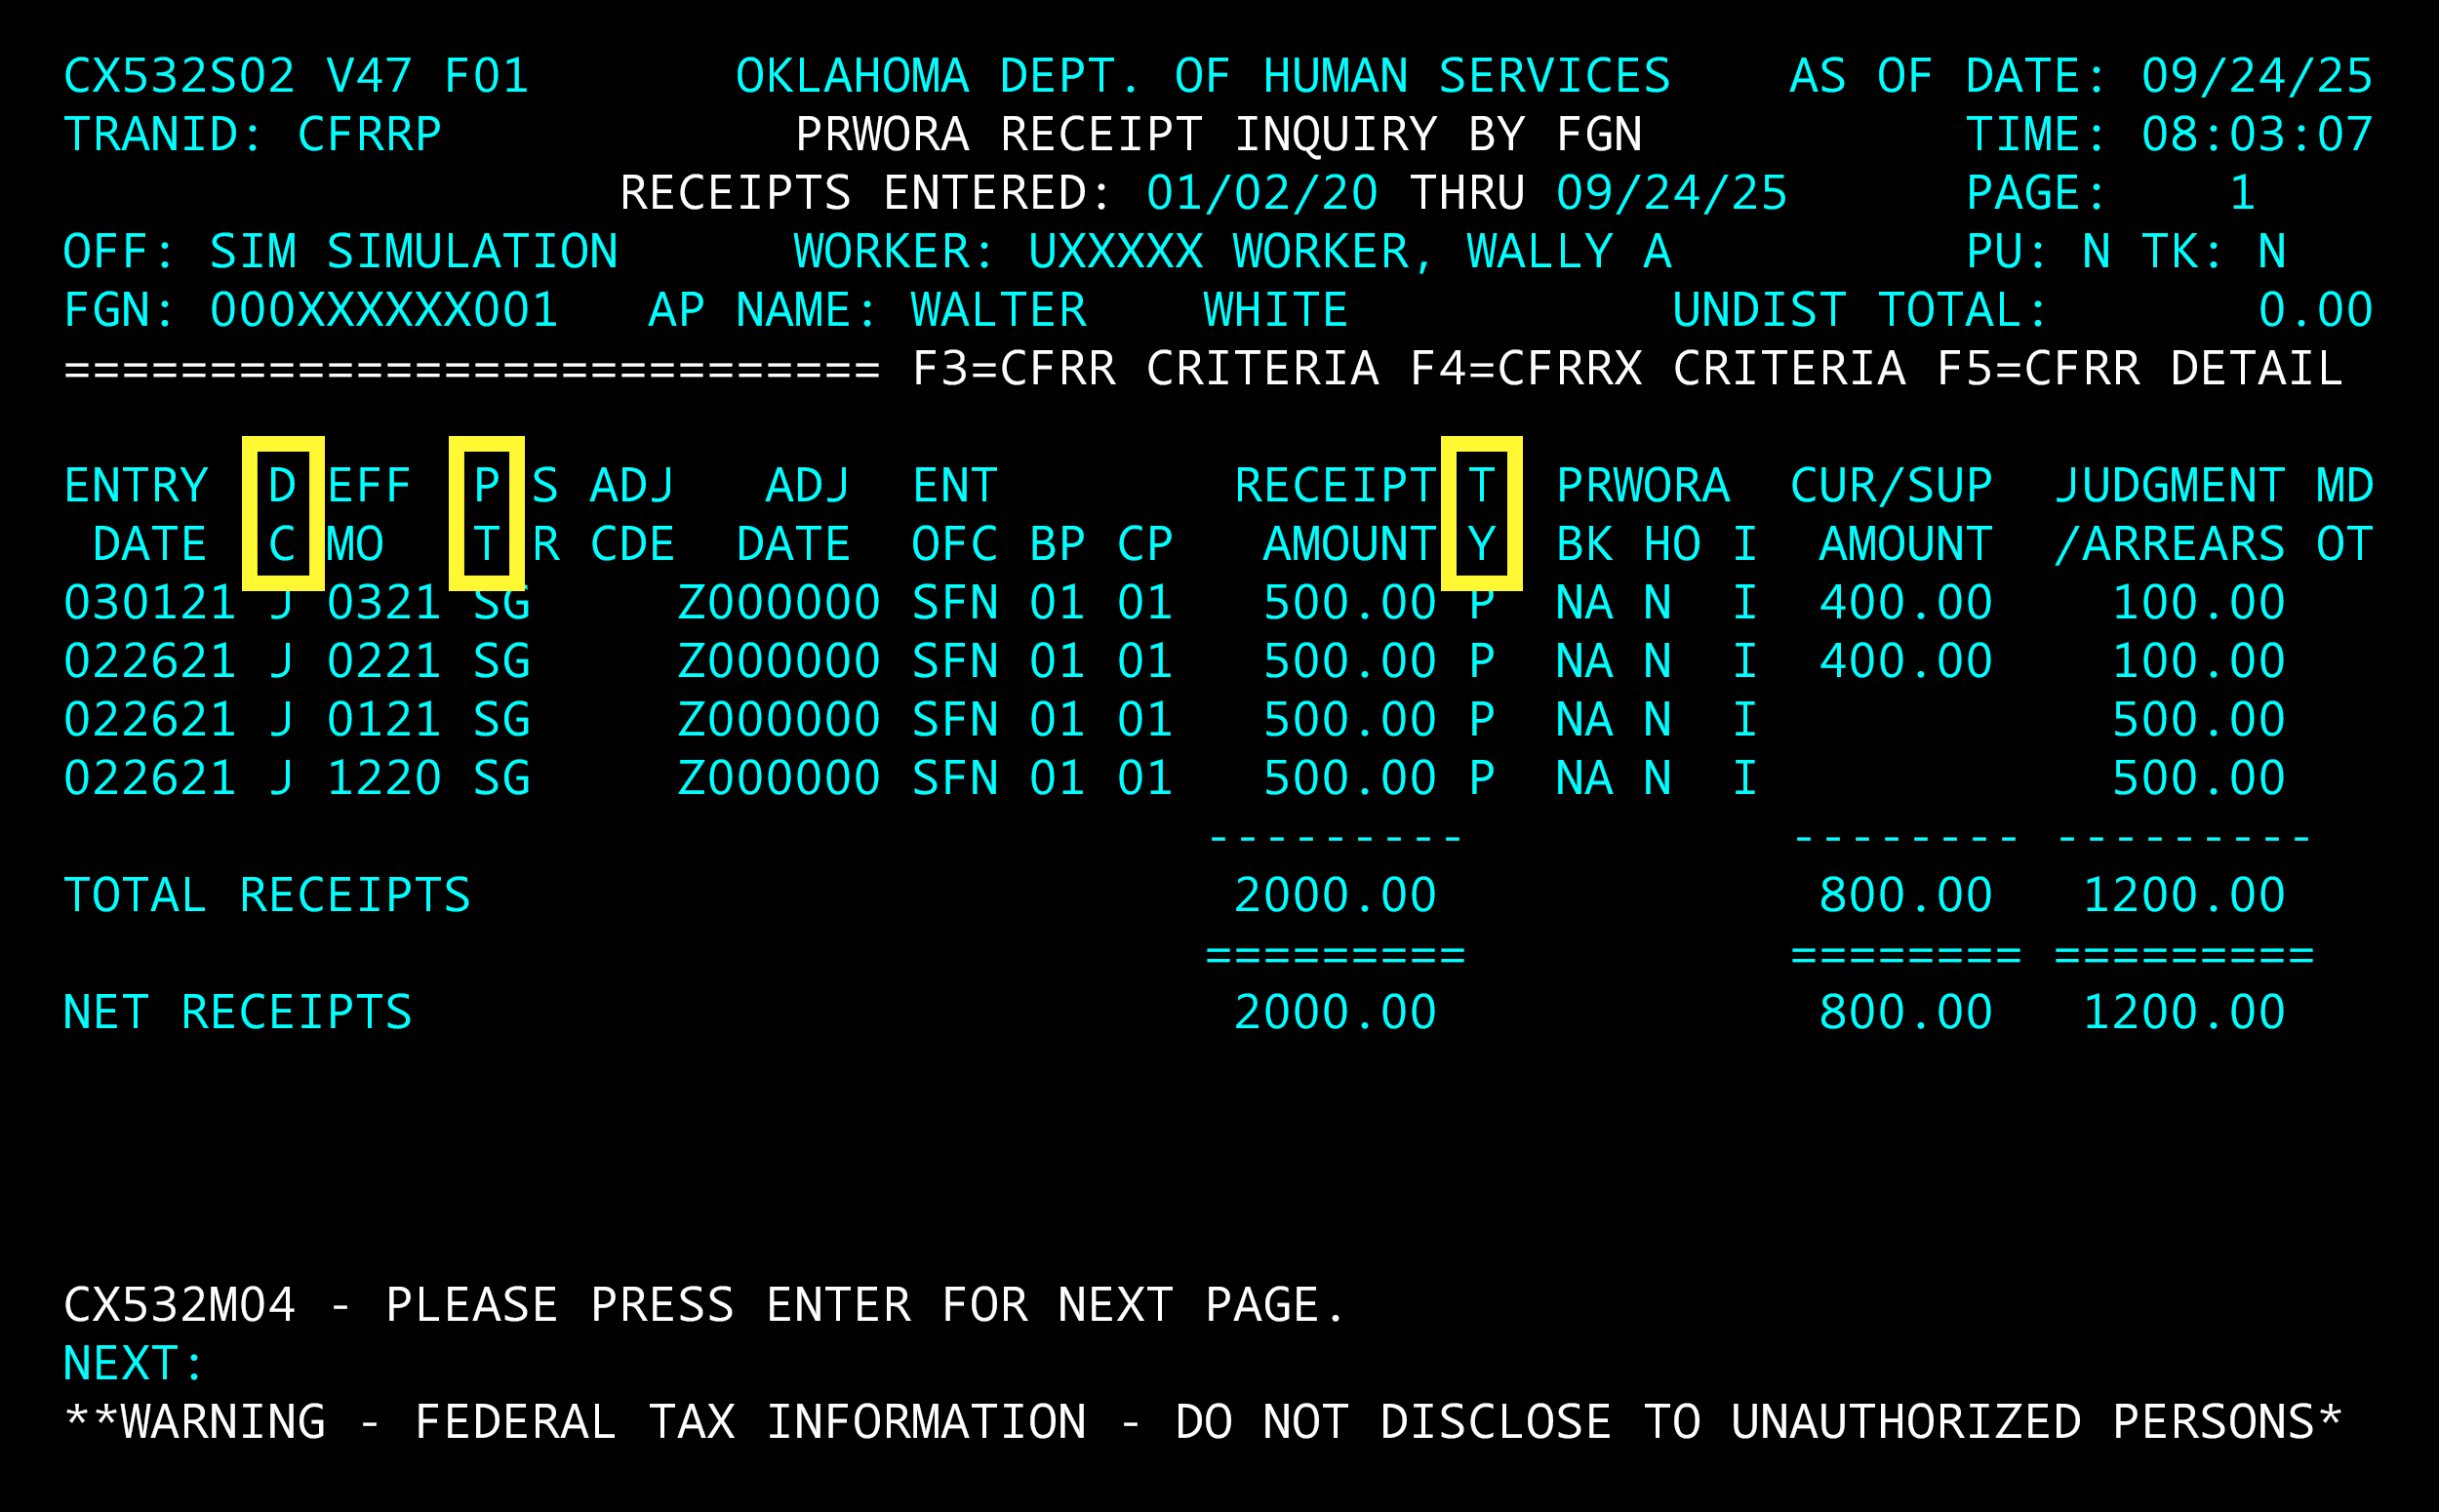Click AP name WALTER
The height and width of the screenshot is (1512, 2439).
tap(999, 311)
